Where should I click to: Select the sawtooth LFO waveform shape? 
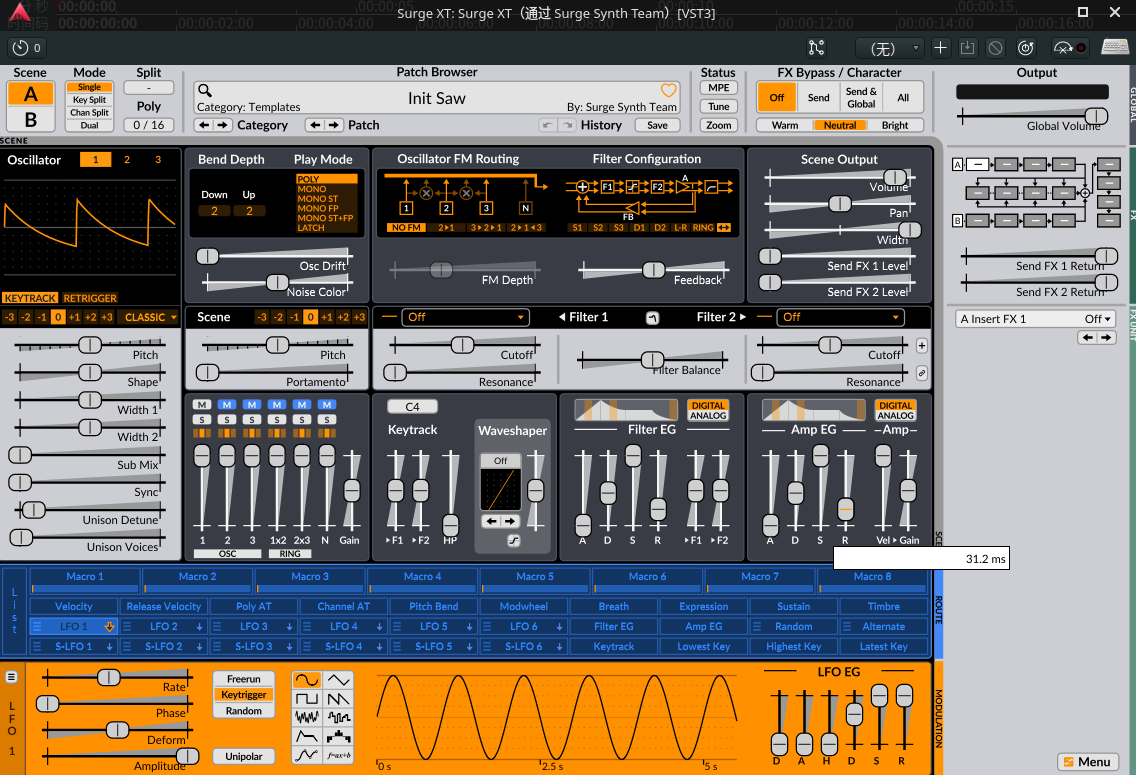point(338,698)
